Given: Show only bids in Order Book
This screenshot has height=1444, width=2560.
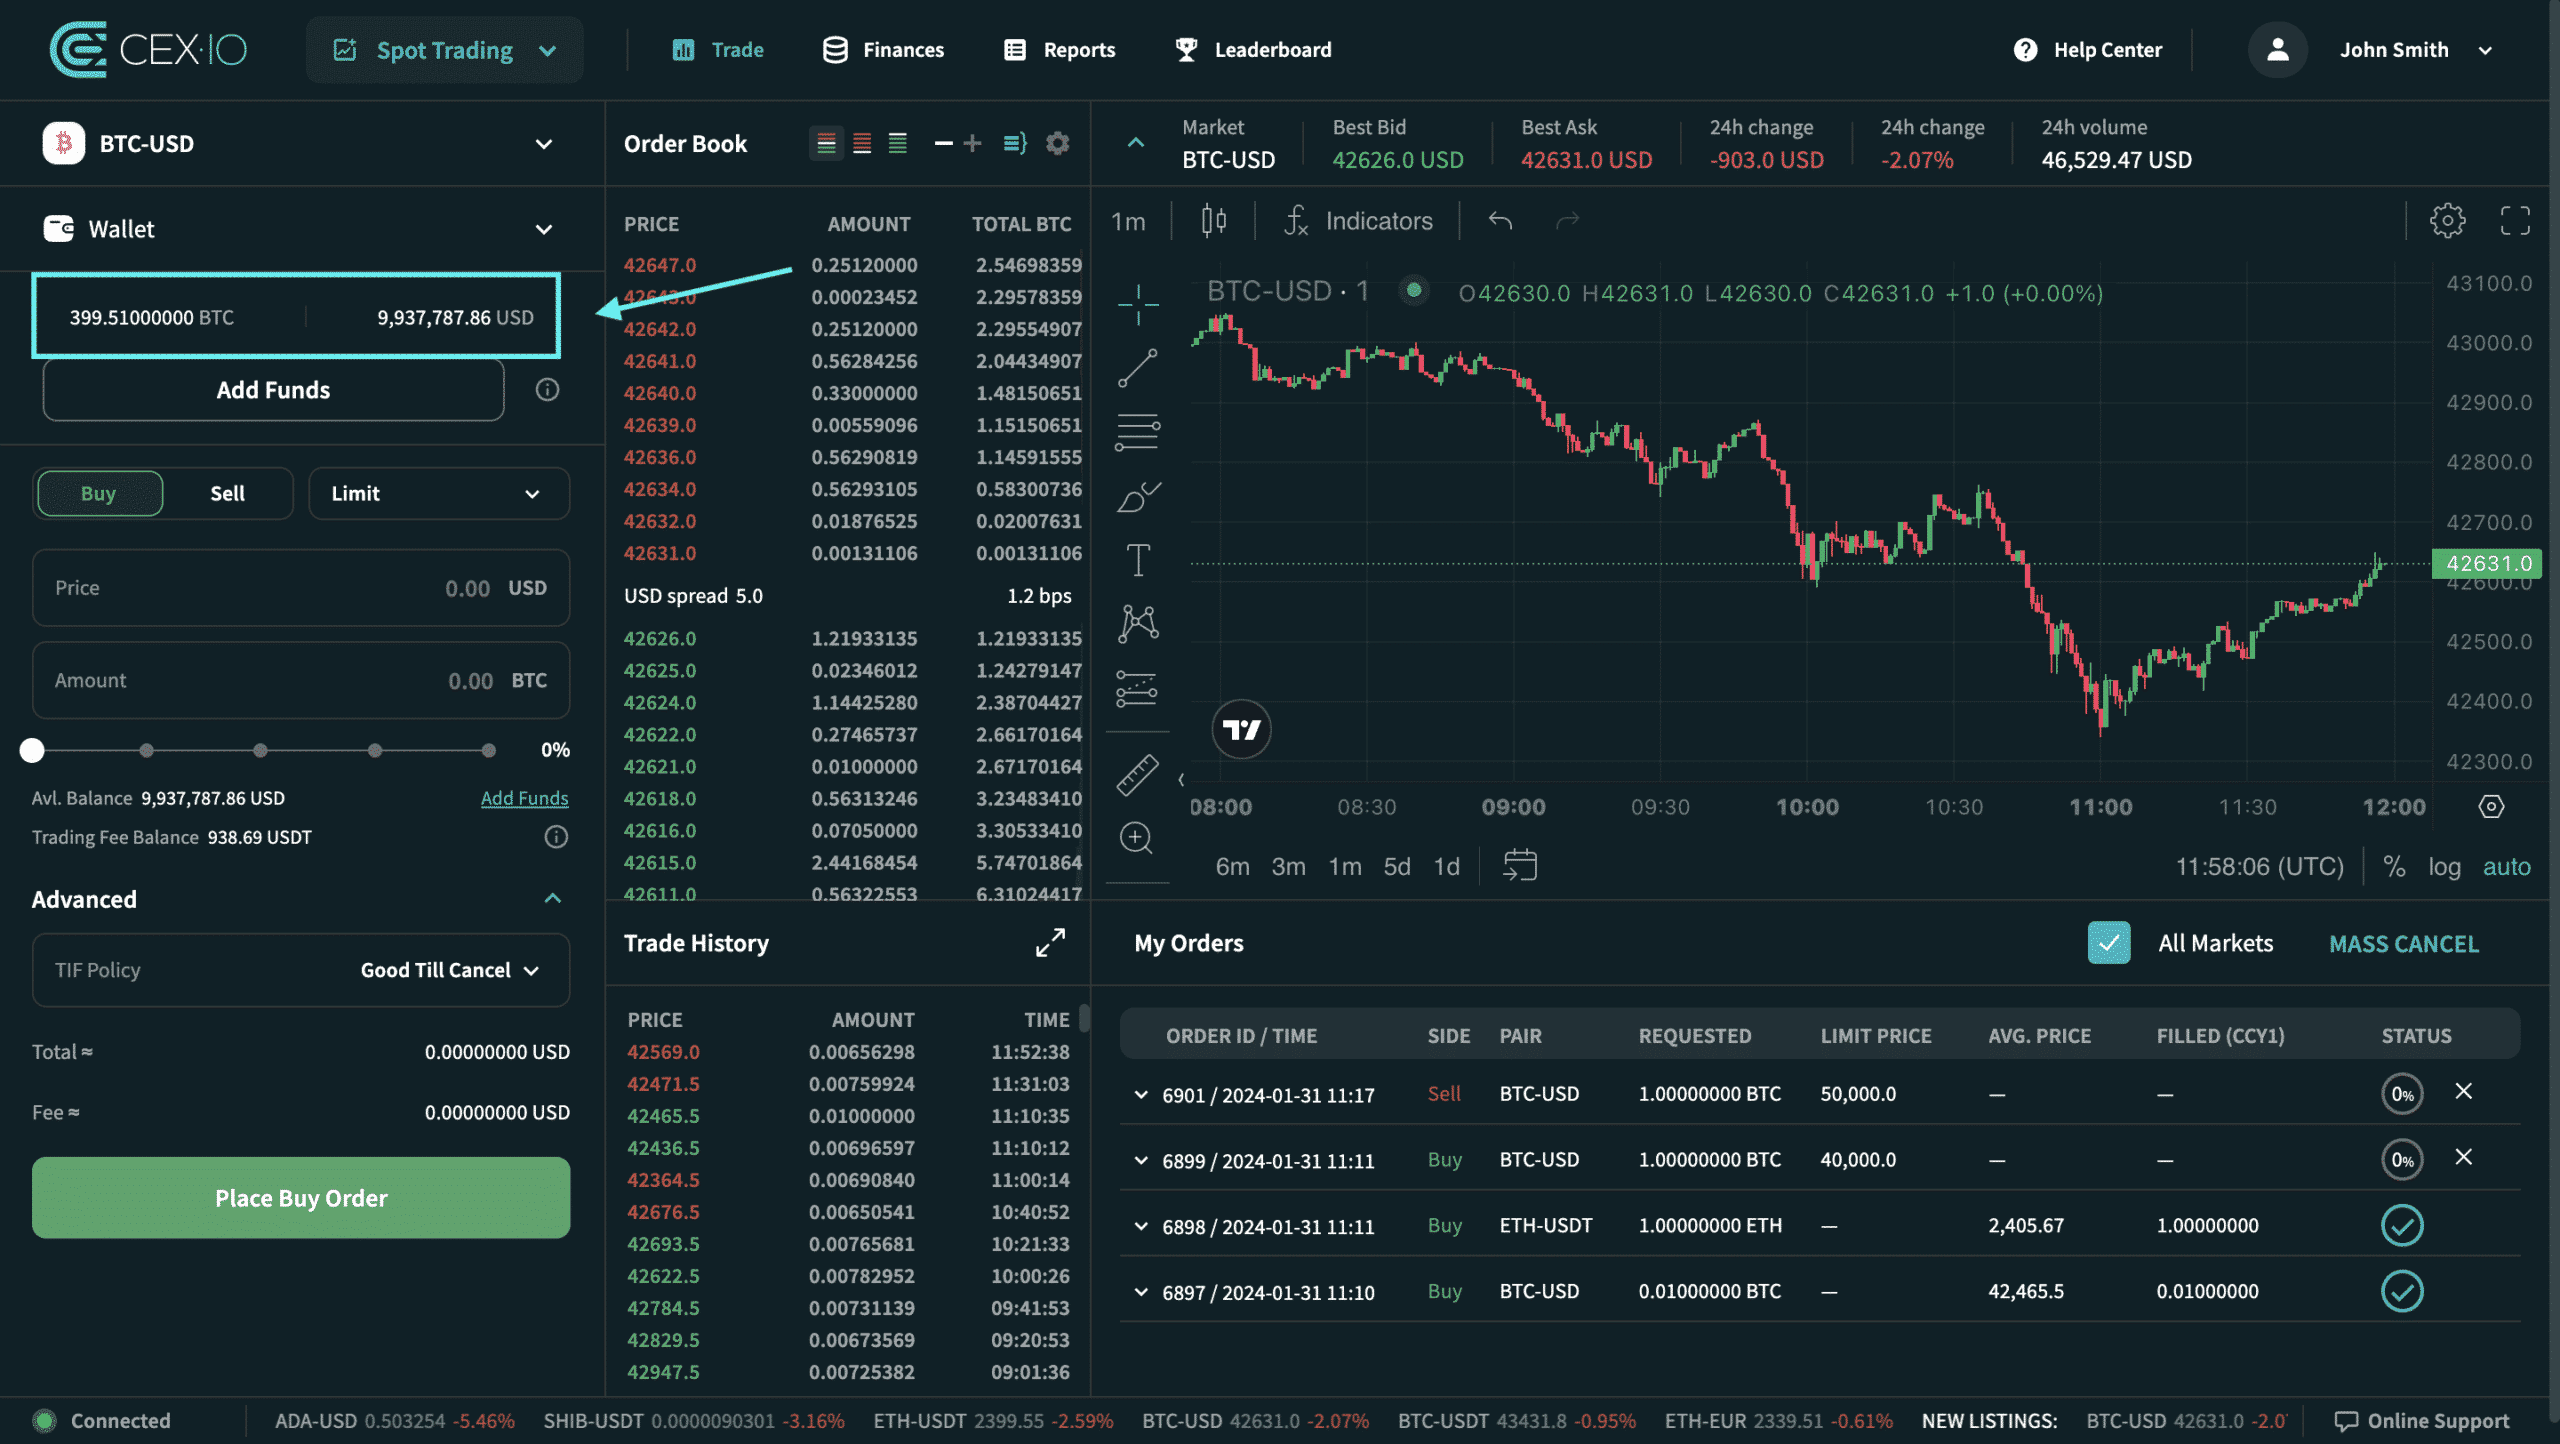Looking at the screenshot, I should [x=898, y=144].
